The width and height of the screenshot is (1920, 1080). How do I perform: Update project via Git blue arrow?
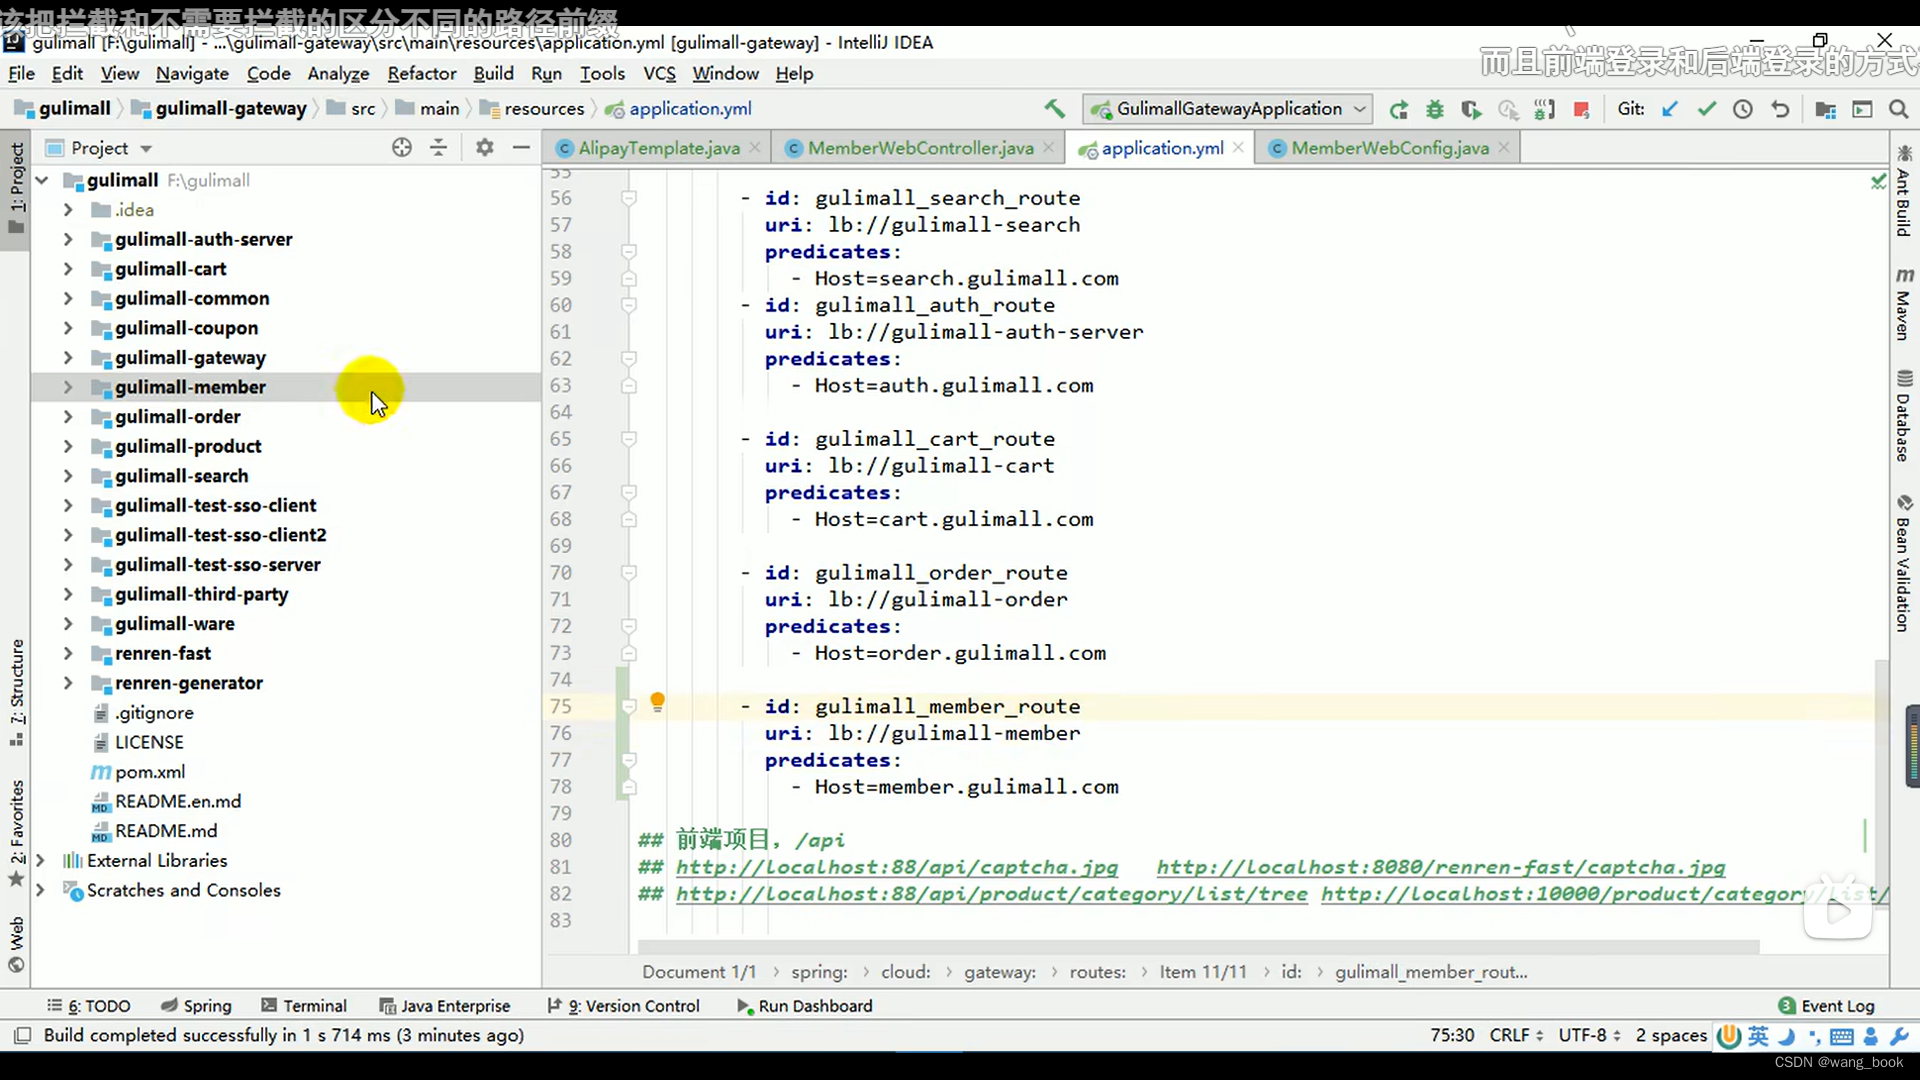pos(1669,110)
